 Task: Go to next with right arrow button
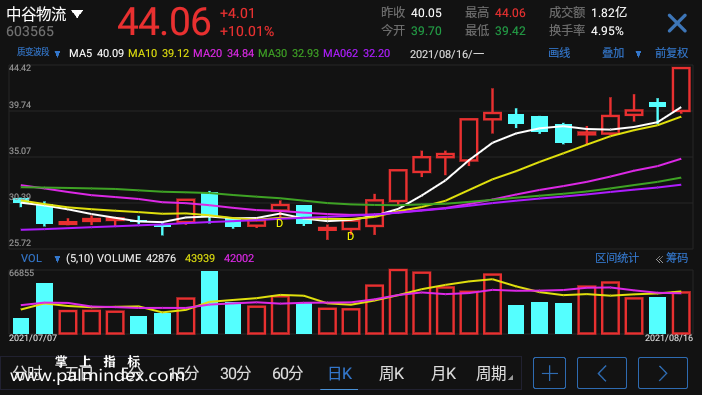click(x=663, y=373)
